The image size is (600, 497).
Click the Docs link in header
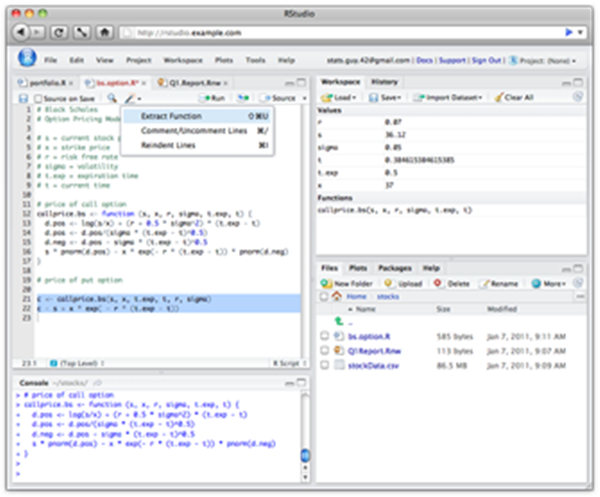pos(424,60)
